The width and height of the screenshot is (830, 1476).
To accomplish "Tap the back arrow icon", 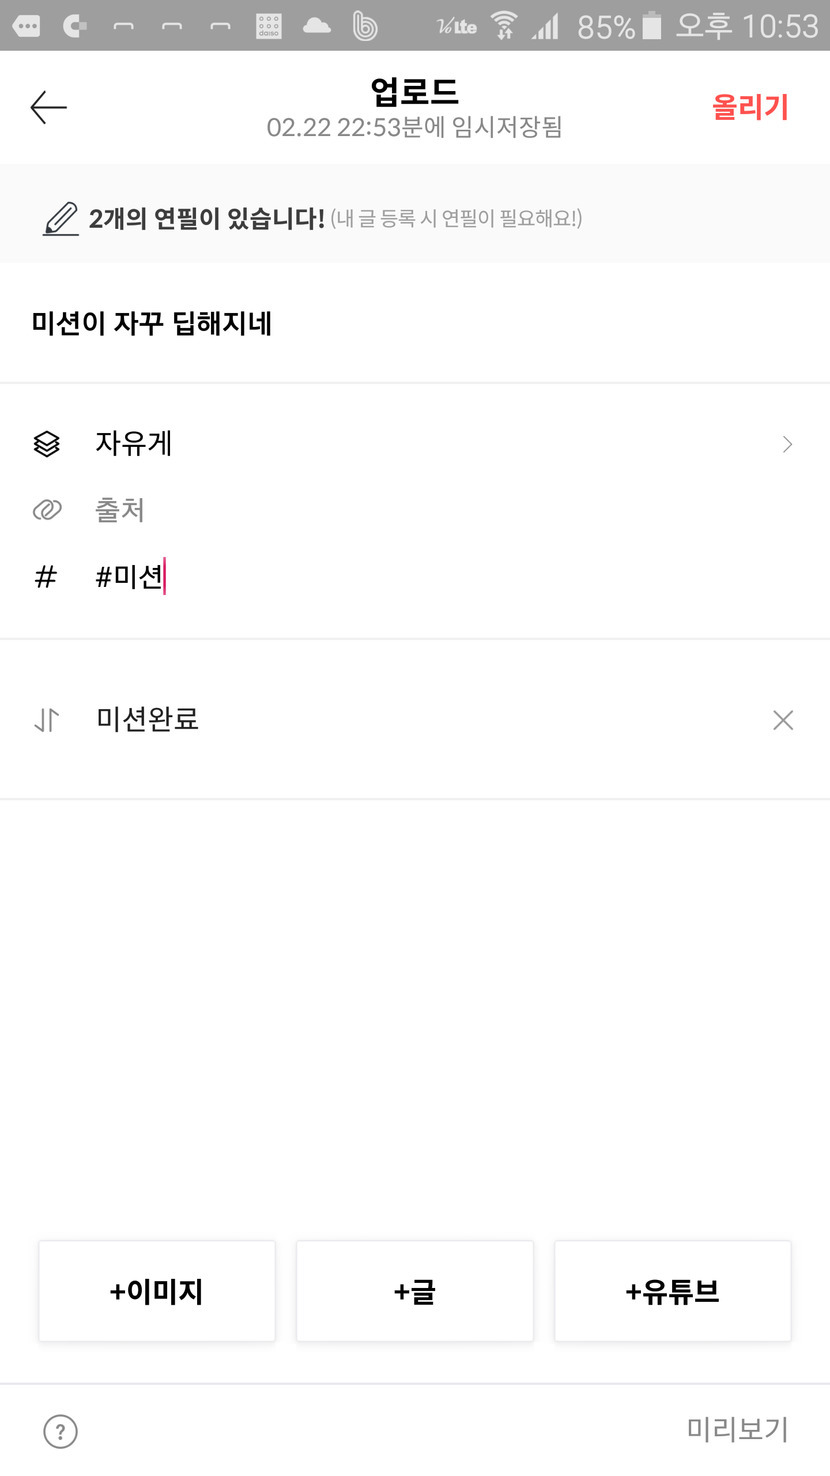I will [x=48, y=108].
